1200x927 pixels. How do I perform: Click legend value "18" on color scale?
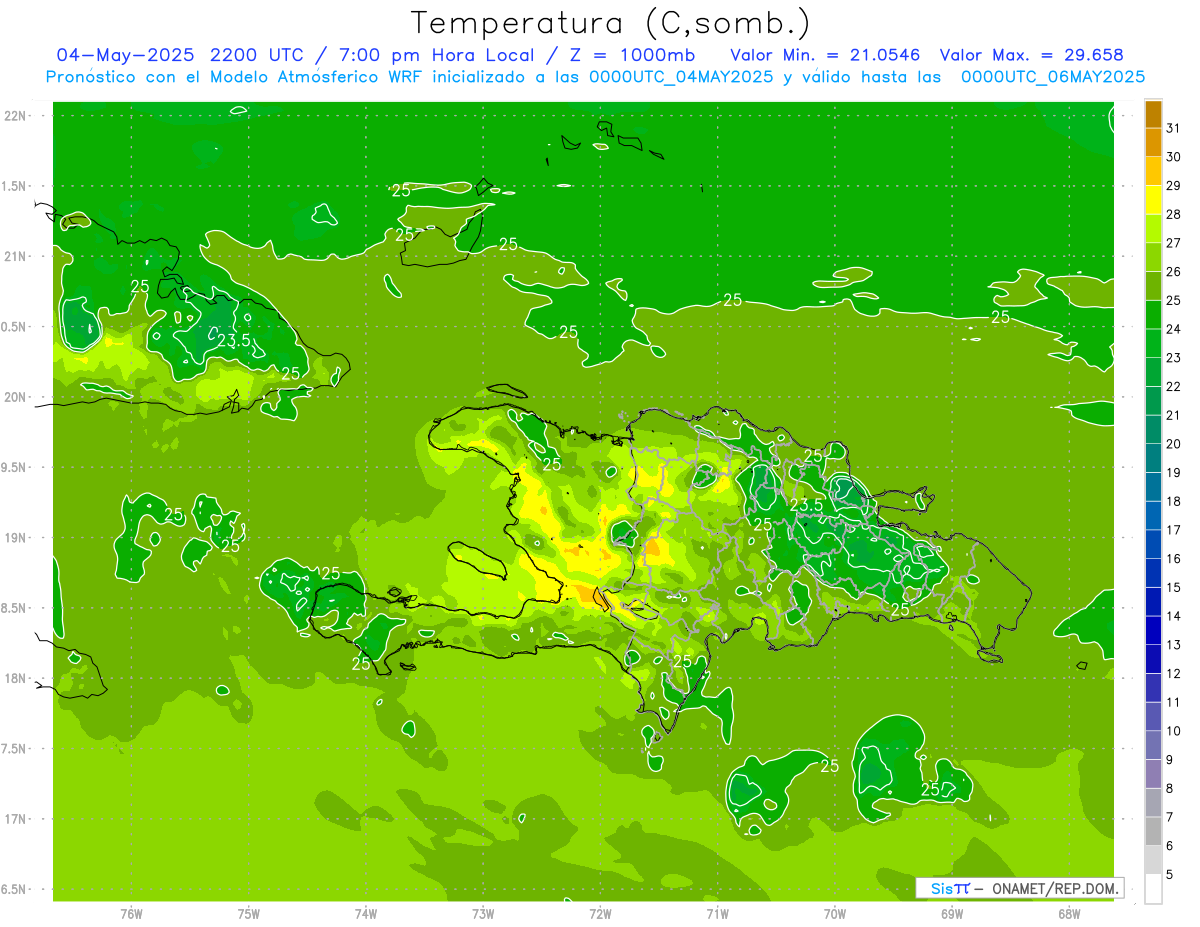pyautogui.click(x=1174, y=501)
